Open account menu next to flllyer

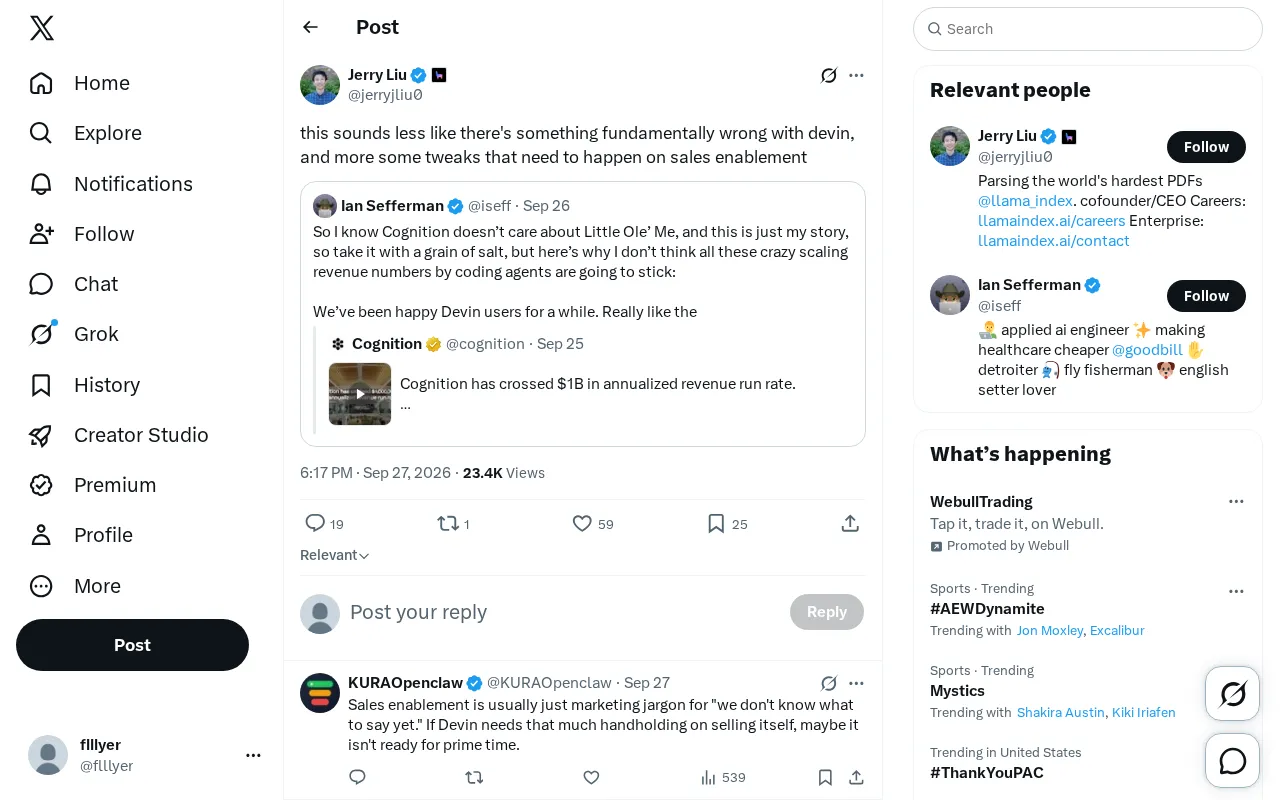(x=253, y=755)
